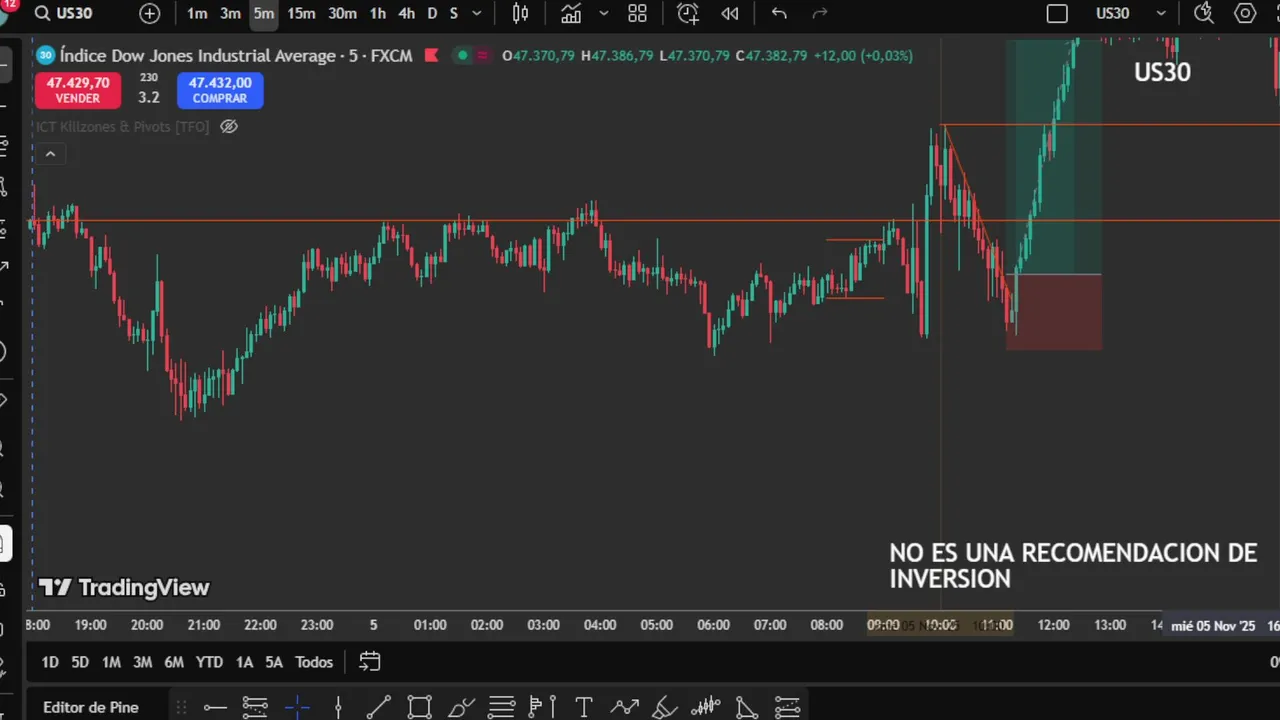
Task: Click the US30 layout name in toolbar
Action: [x=1112, y=13]
